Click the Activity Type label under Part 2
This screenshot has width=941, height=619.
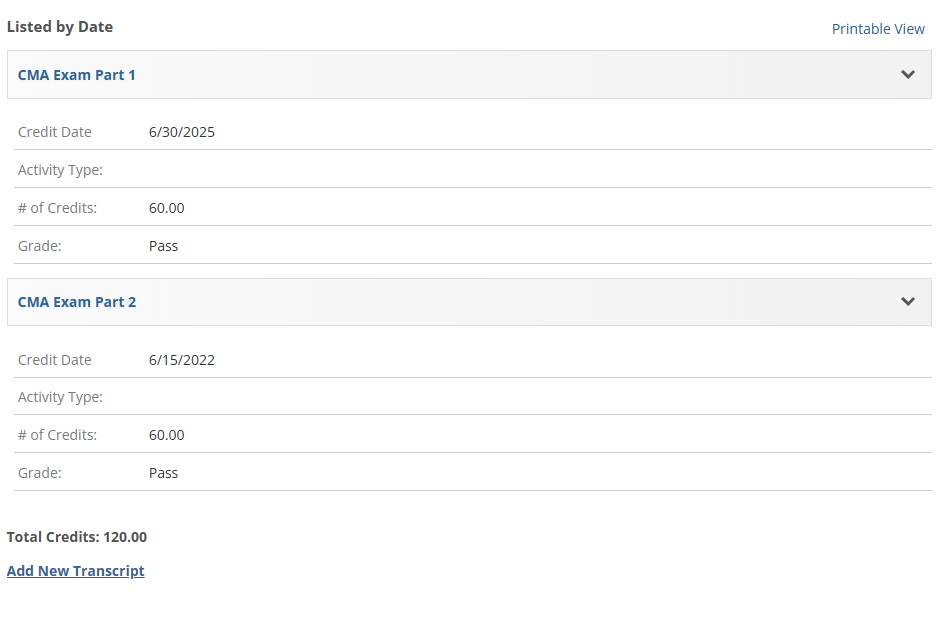pyautogui.click(x=60, y=397)
